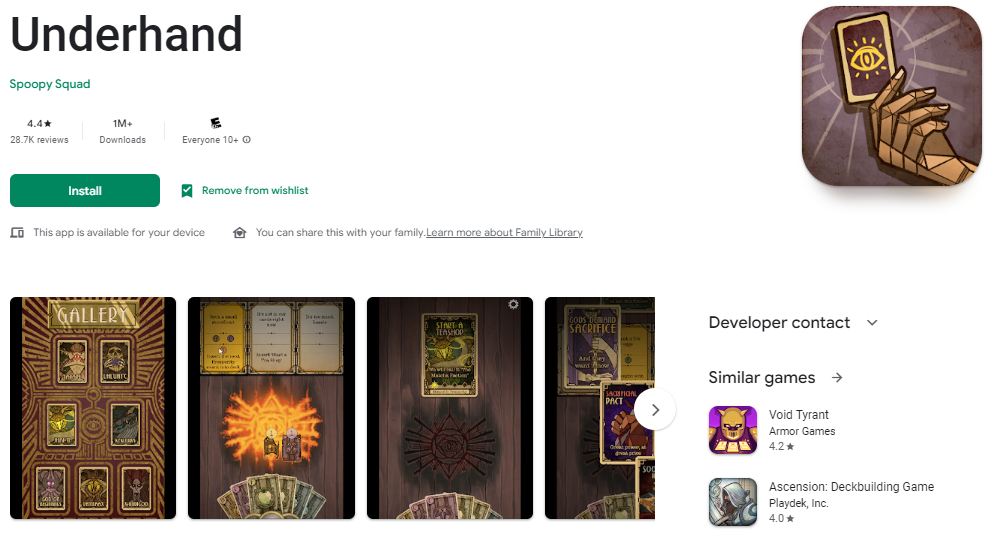This screenshot has height=533, width=987.
Task: Open the Gallery screenshot thumbnail
Action: (93, 408)
